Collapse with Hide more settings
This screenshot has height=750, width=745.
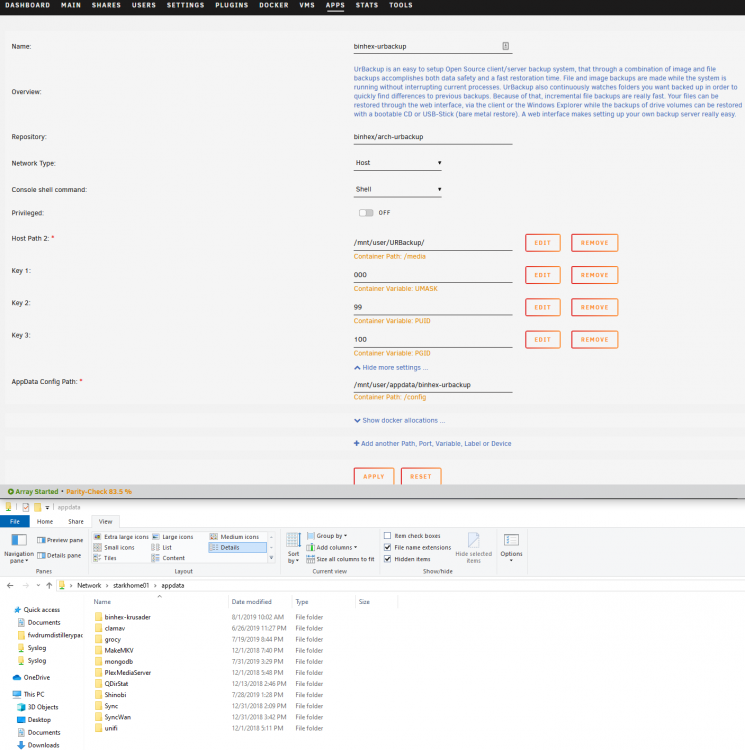tap(391, 367)
